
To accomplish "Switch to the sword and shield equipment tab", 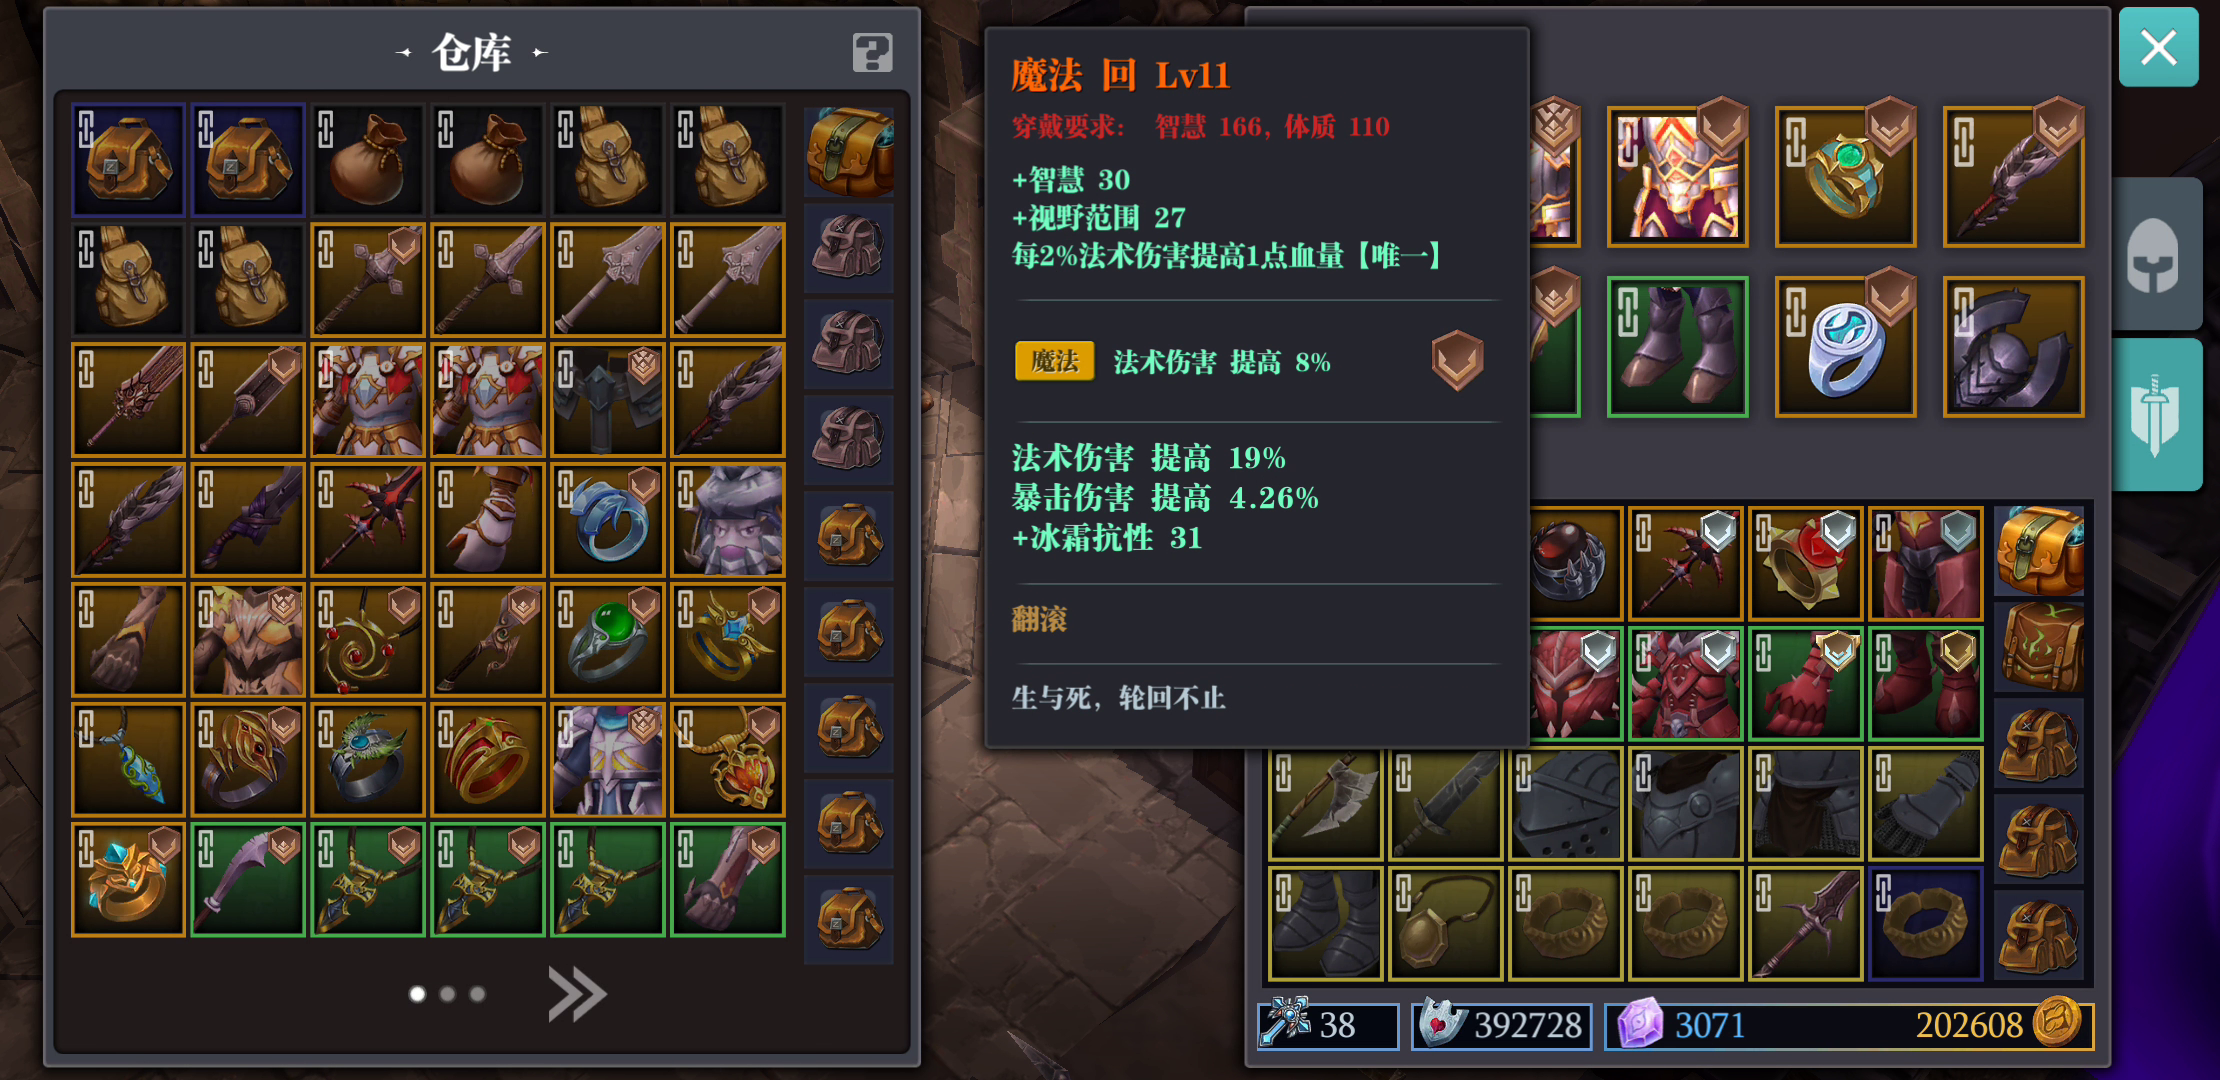I will tap(2156, 414).
